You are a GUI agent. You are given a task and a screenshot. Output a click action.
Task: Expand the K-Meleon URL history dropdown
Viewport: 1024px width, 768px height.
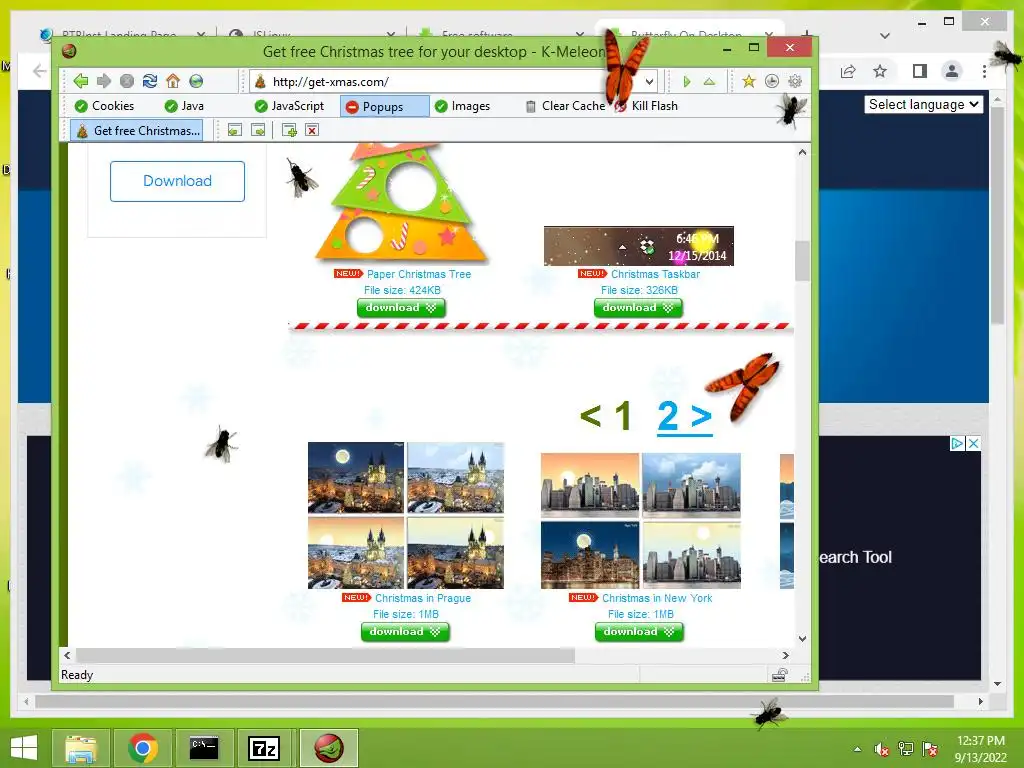[x=649, y=82]
